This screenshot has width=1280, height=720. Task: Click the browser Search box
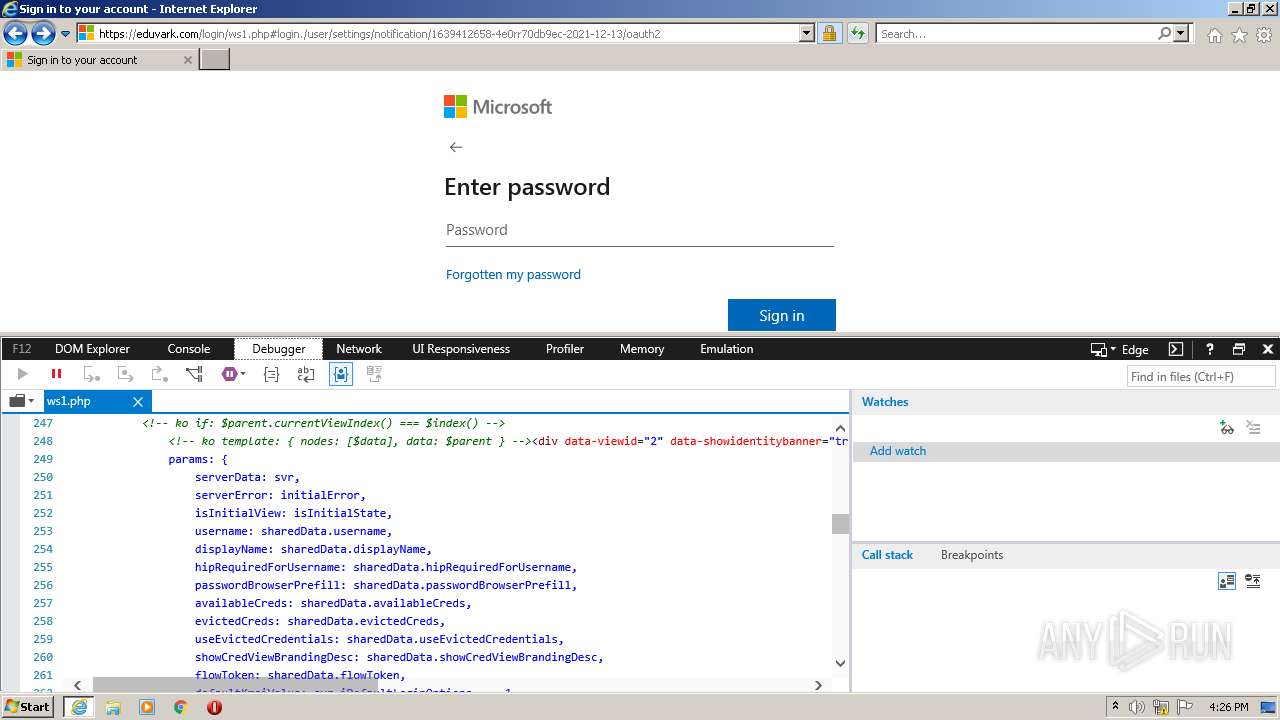coord(1016,33)
